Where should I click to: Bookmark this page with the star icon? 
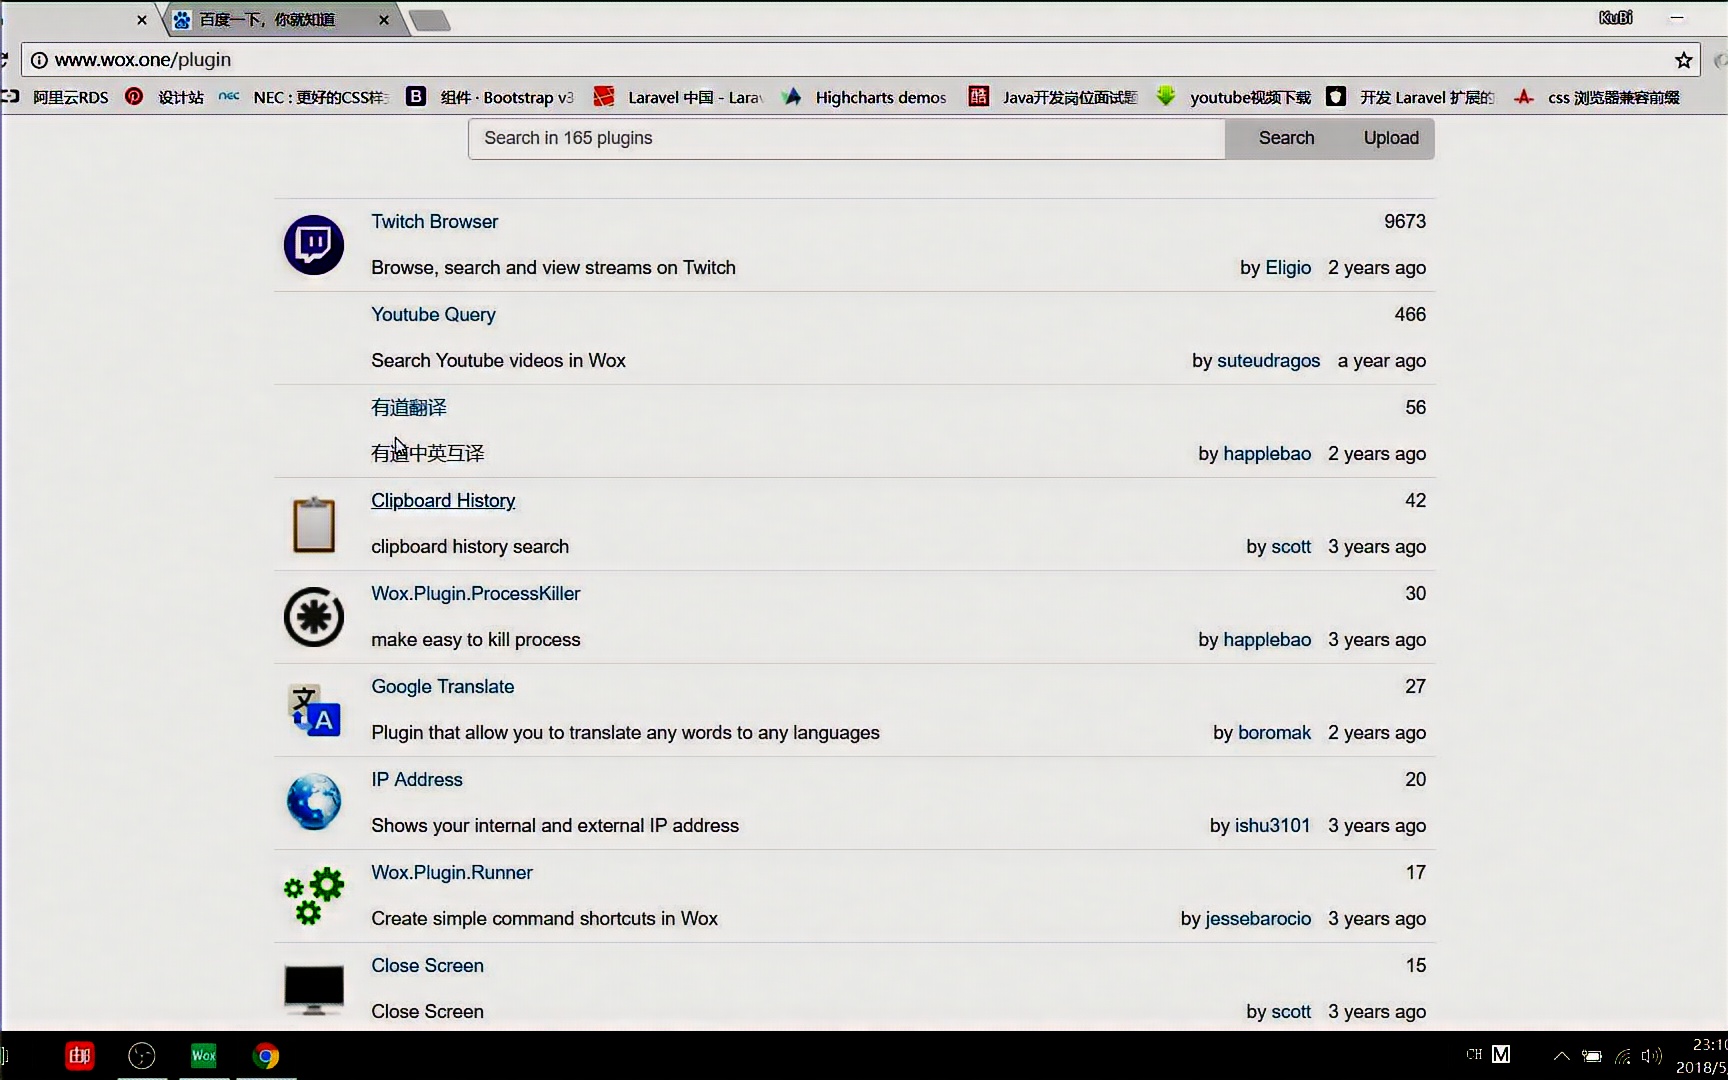point(1684,60)
